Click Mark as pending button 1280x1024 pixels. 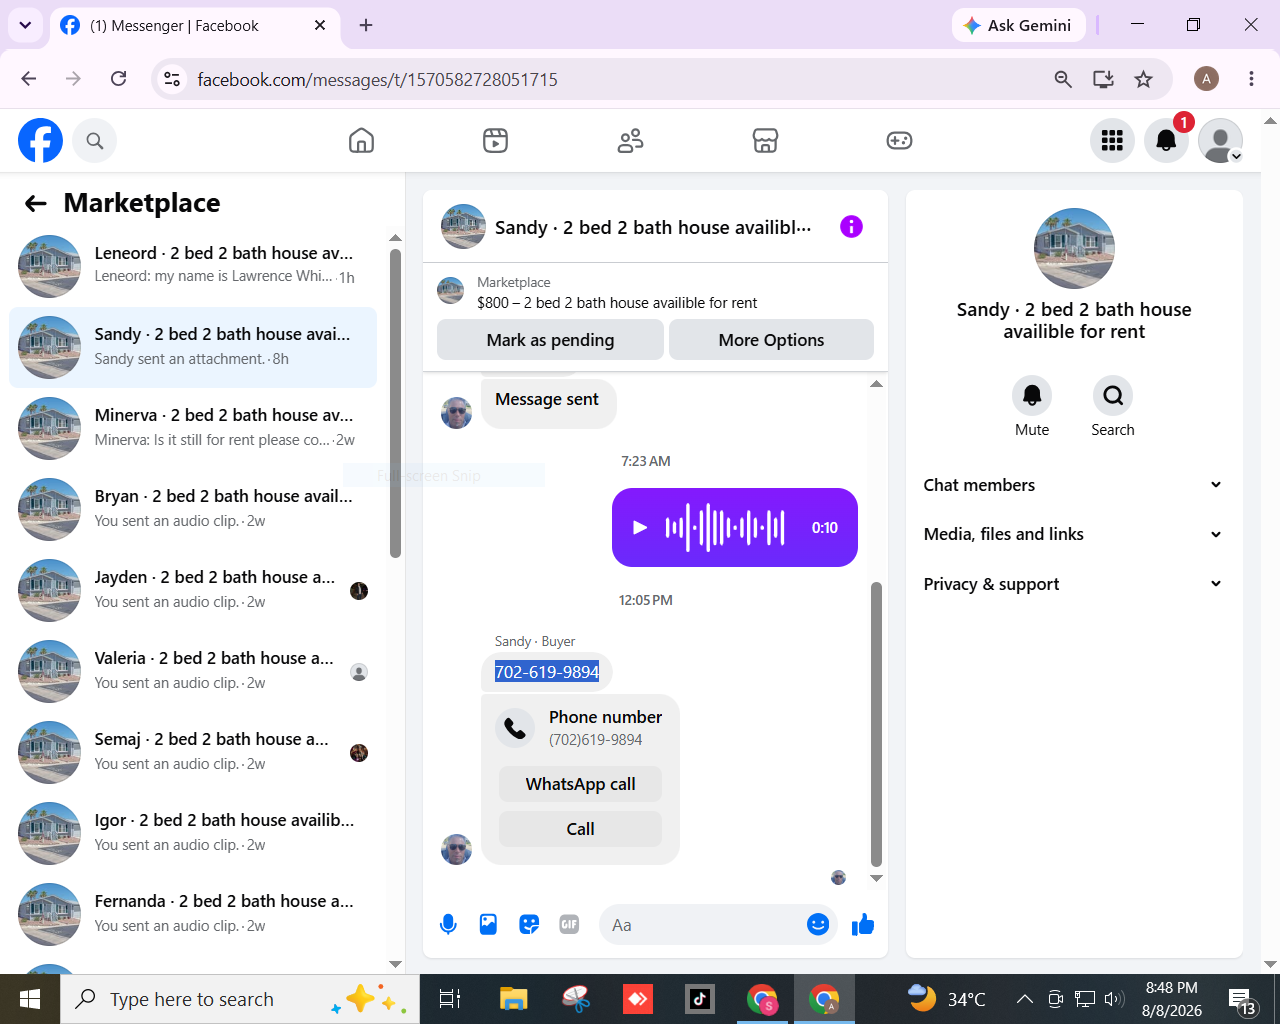pyautogui.click(x=550, y=340)
